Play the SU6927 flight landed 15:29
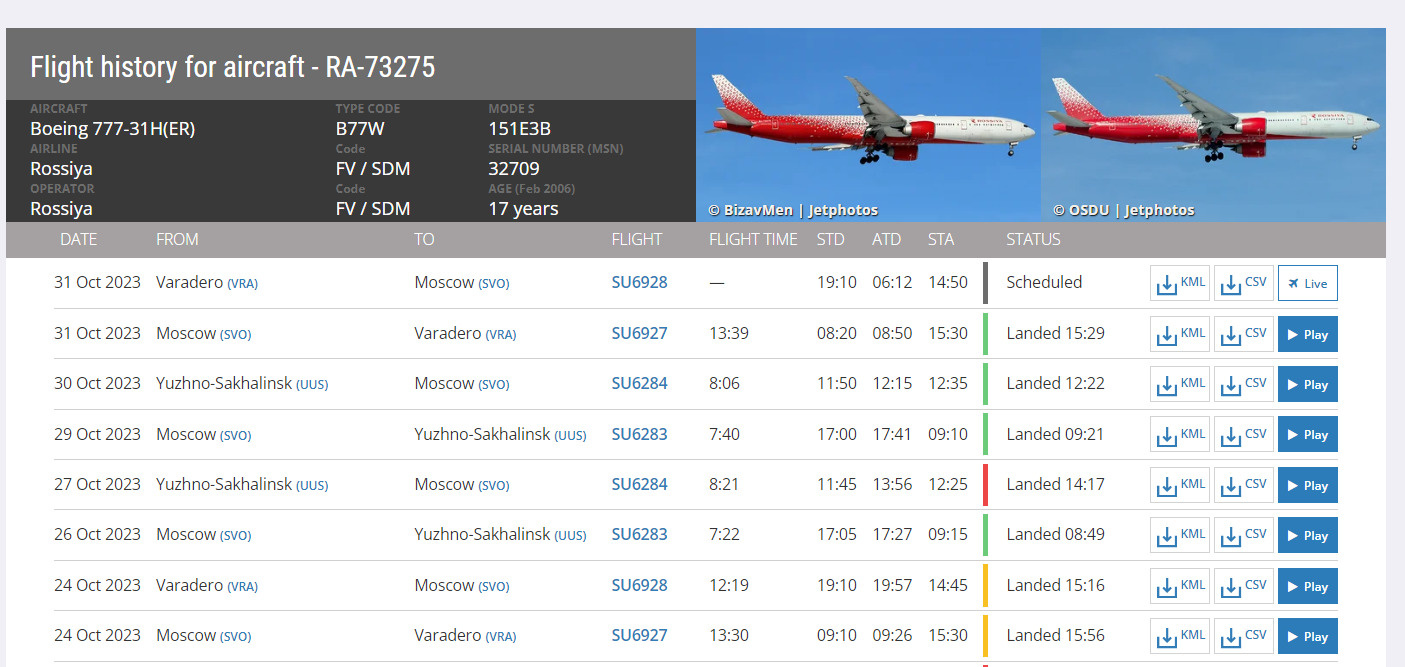1405x667 pixels. tap(1307, 334)
